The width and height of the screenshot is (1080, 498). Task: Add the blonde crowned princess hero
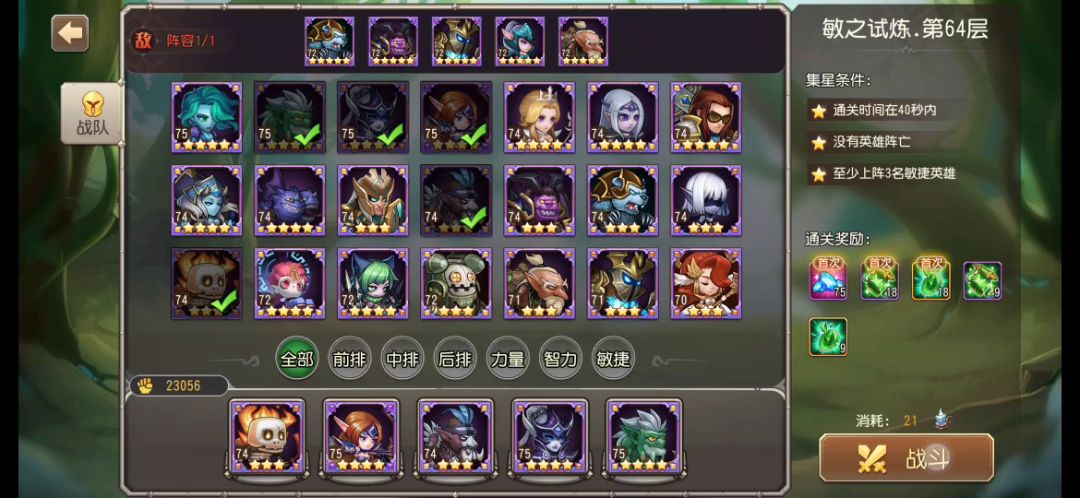click(x=539, y=117)
